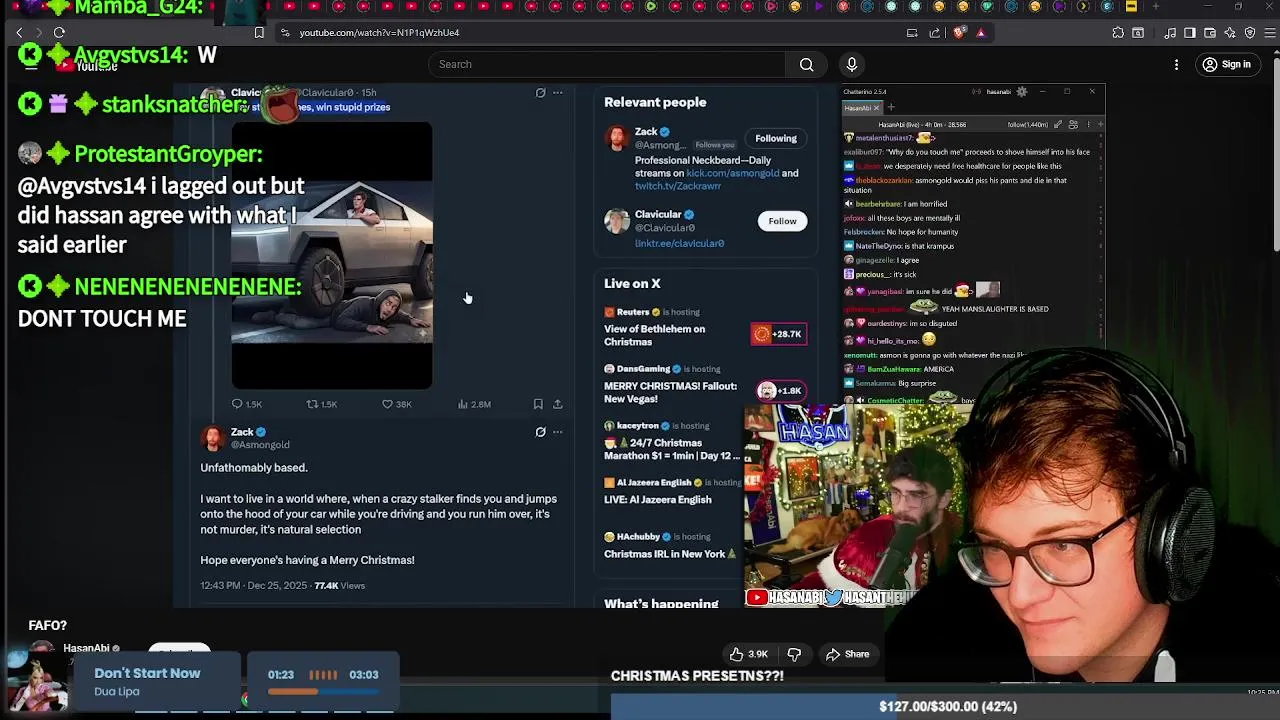1280x720 pixels.
Task: Click Chatterino moderation mode sword icon
Action: 1058,125
